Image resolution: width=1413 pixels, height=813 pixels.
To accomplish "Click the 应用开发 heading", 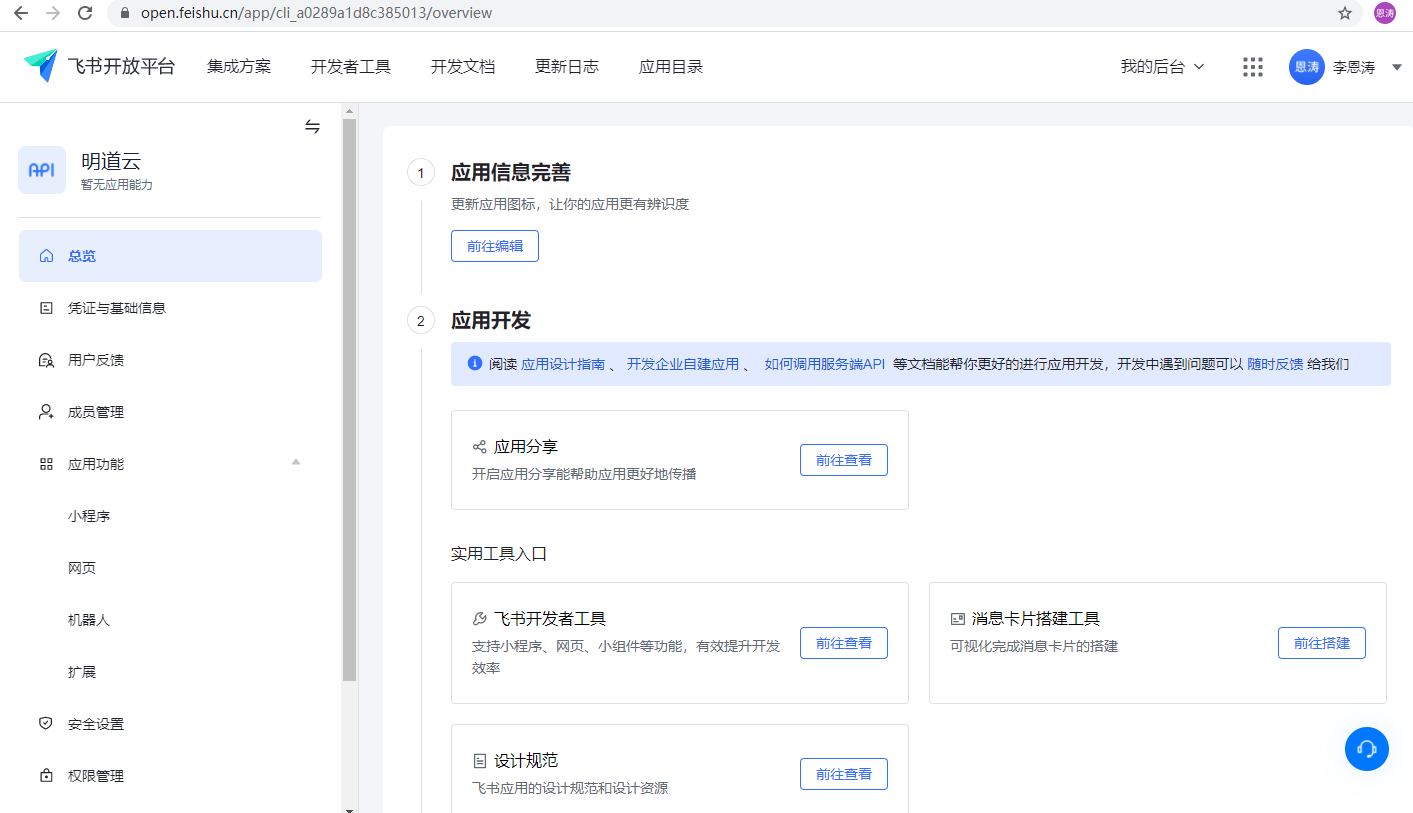I will click(491, 321).
